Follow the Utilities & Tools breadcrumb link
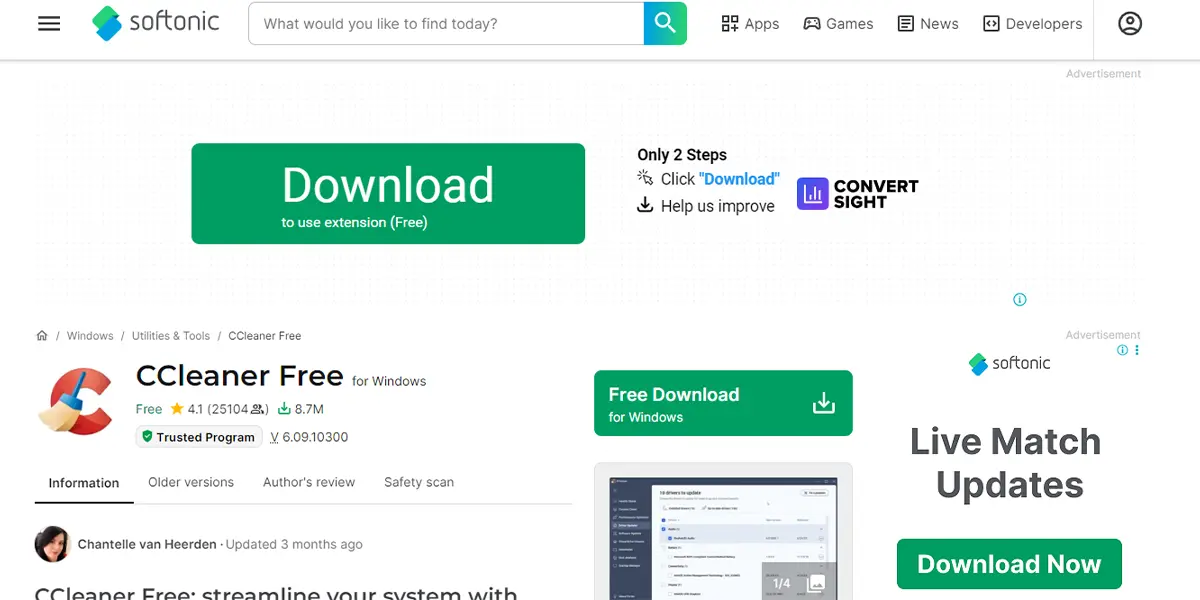The height and width of the screenshot is (600, 1200). point(170,335)
